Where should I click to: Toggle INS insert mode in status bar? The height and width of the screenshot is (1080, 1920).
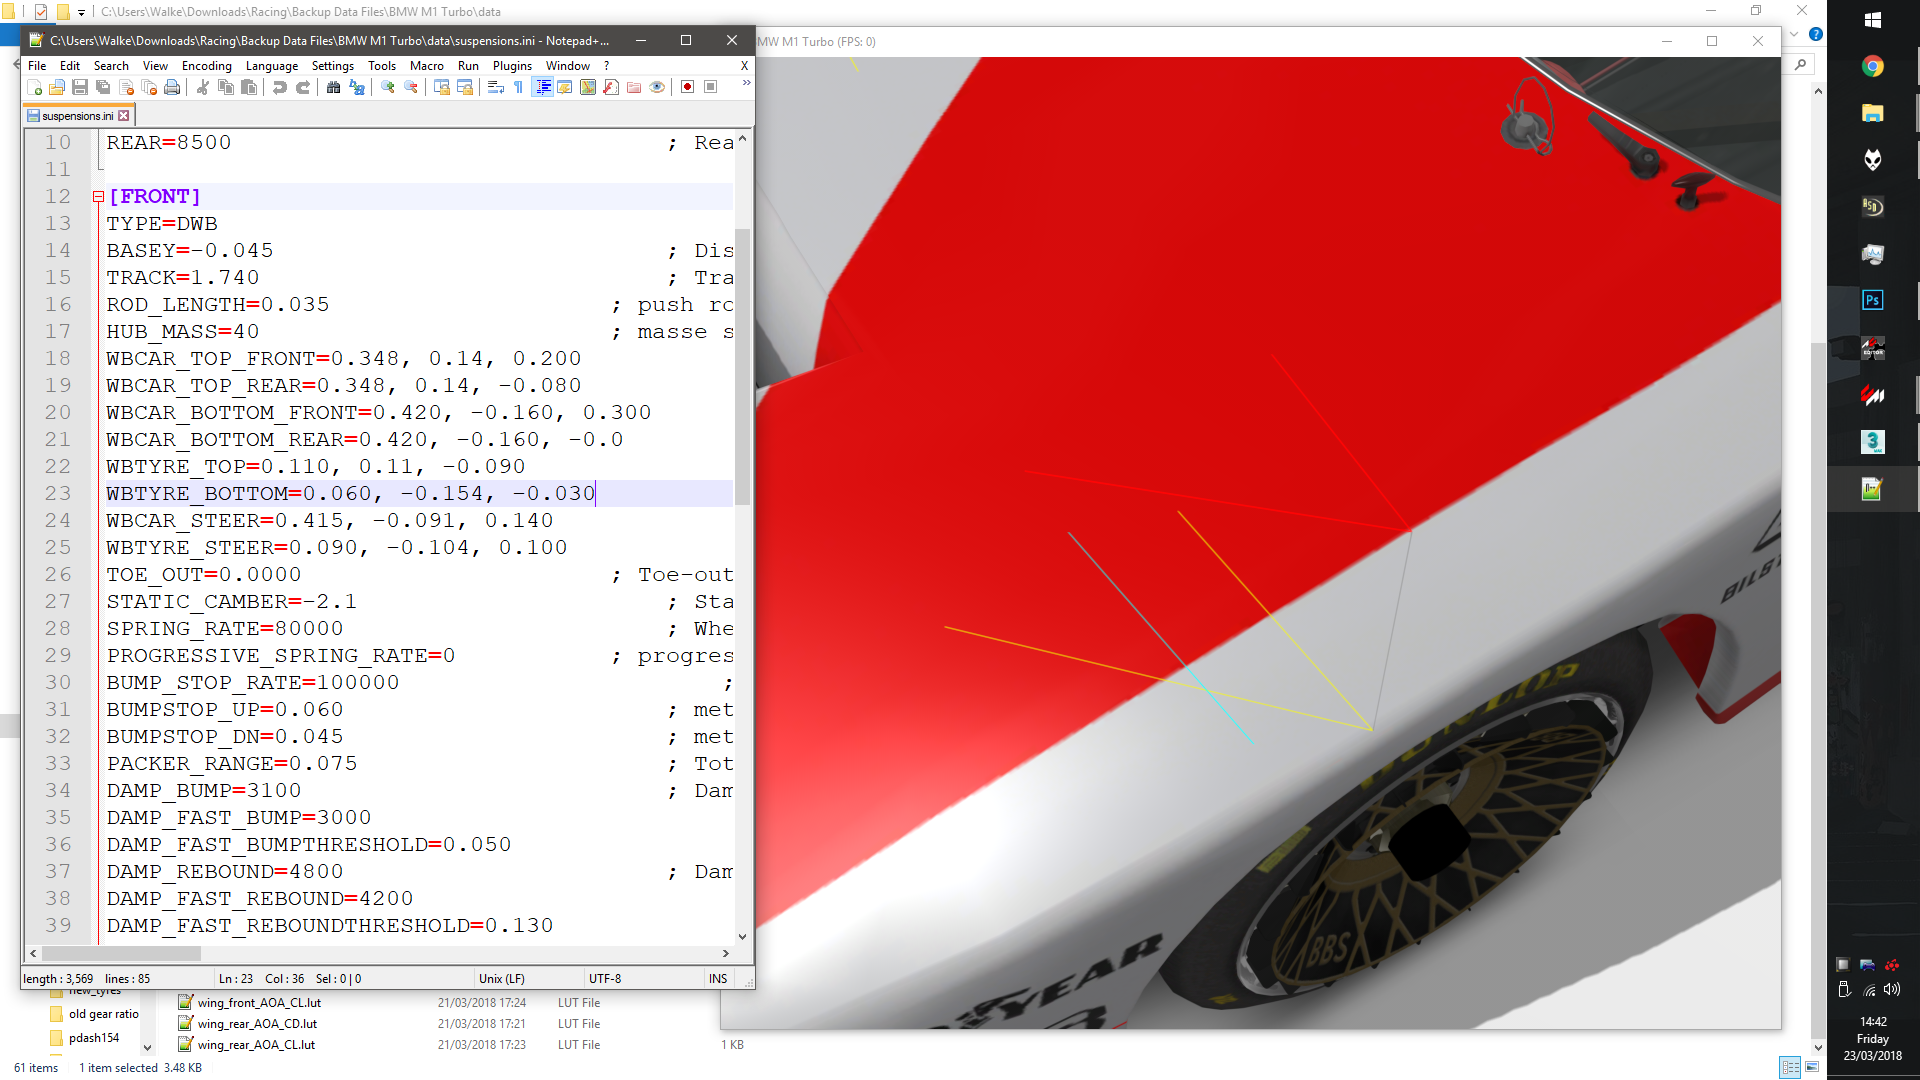click(x=718, y=979)
